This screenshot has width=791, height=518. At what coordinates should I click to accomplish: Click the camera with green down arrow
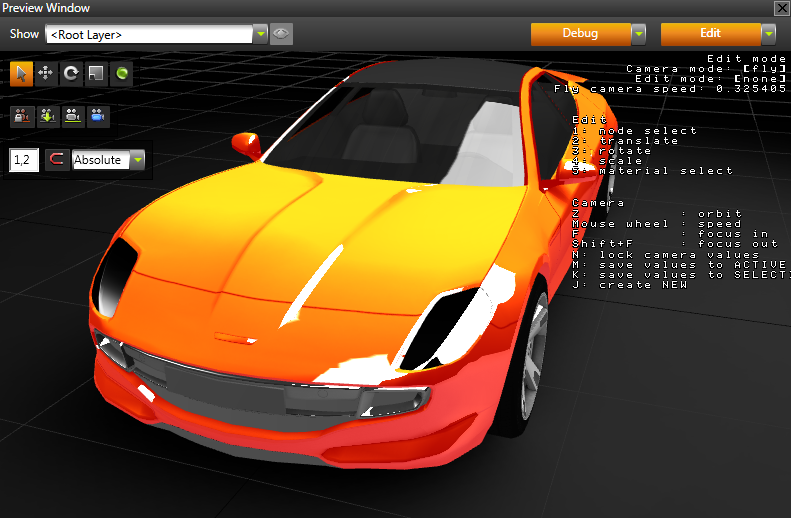tap(46, 116)
